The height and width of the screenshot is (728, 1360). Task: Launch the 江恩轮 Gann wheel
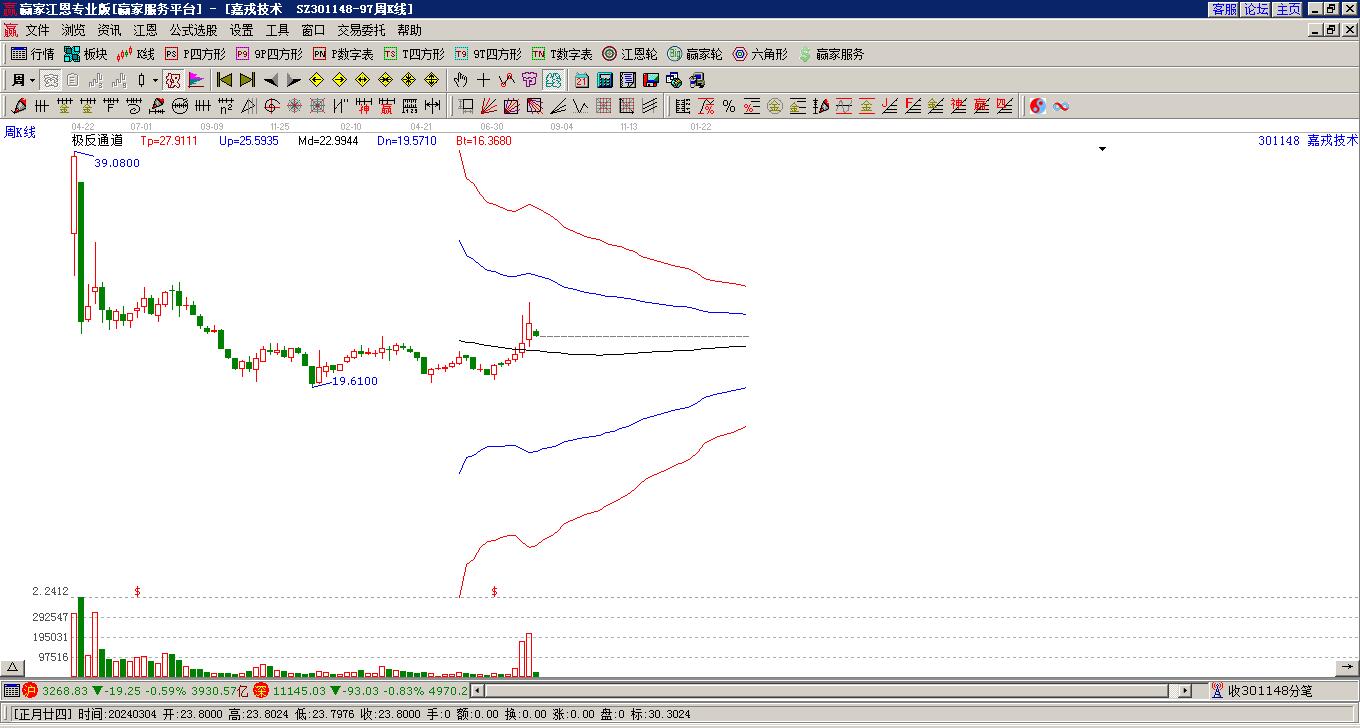tap(630, 54)
